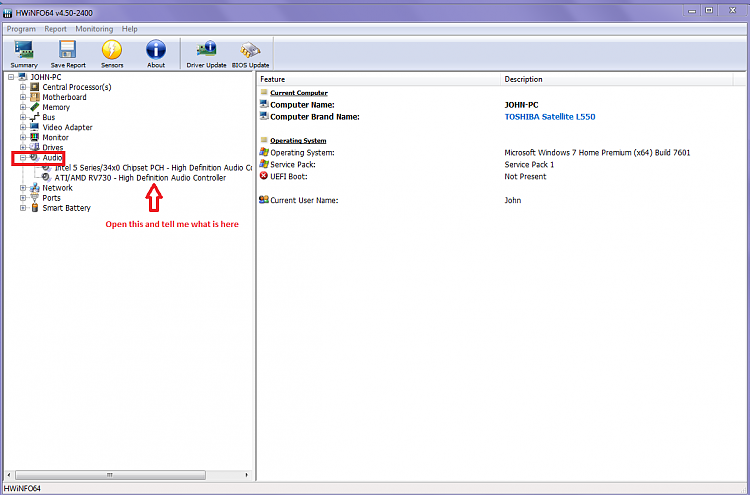Select the Memory module icon

34,107
